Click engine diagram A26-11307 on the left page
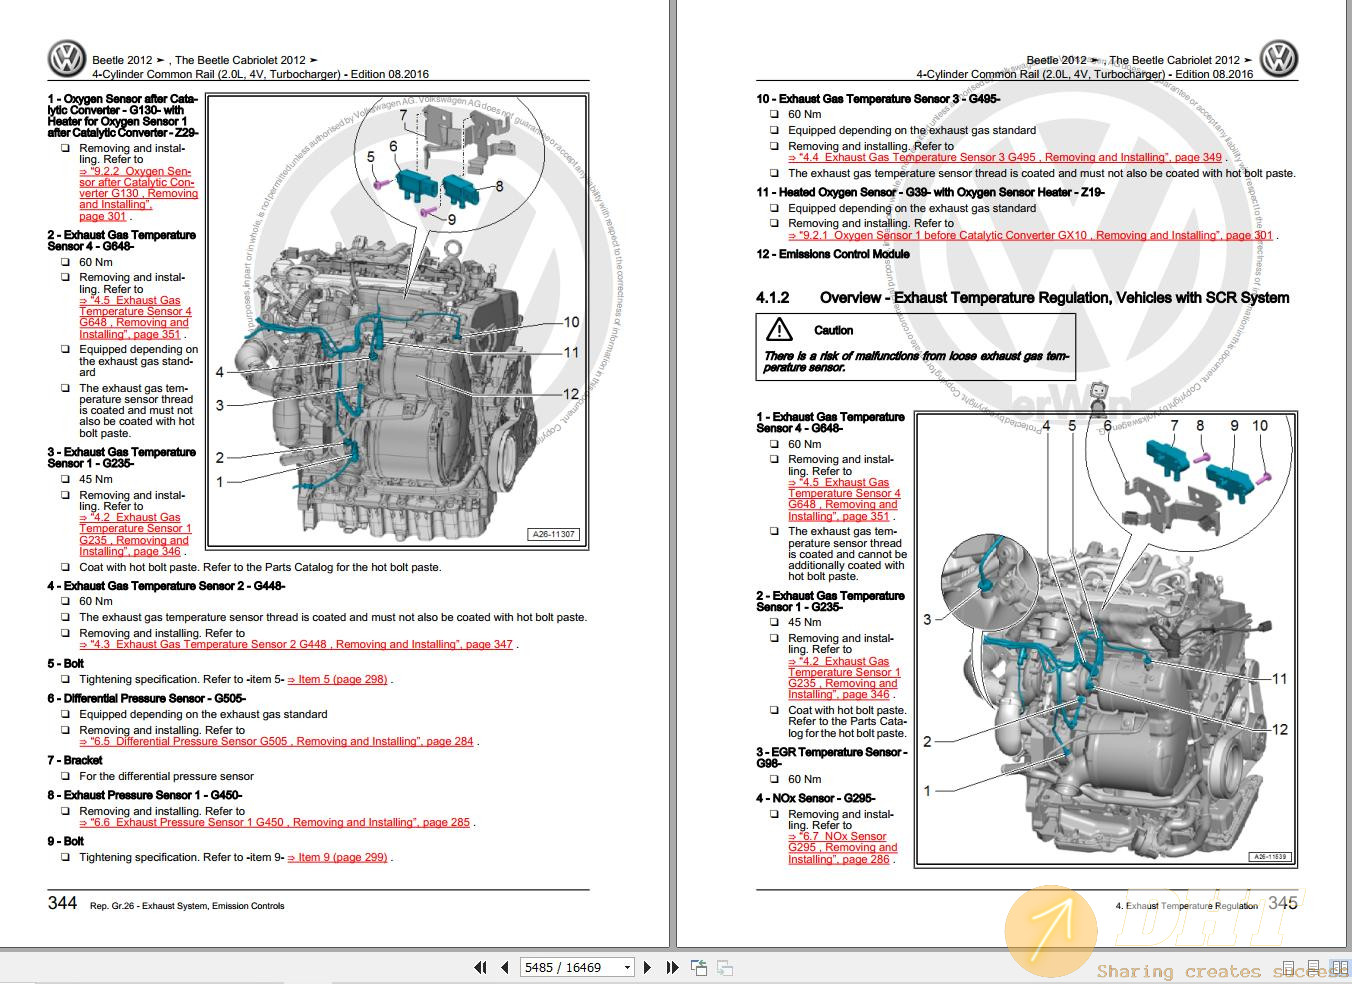 tap(396, 320)
